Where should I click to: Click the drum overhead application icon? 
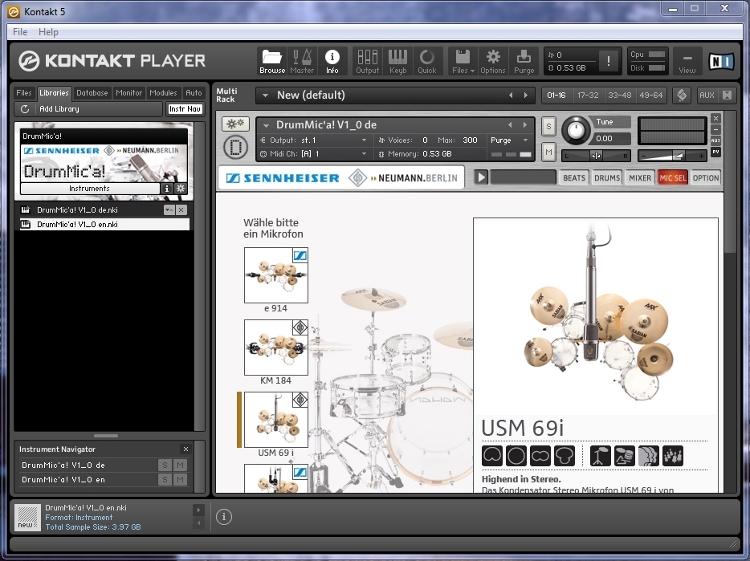coord(600,456)
